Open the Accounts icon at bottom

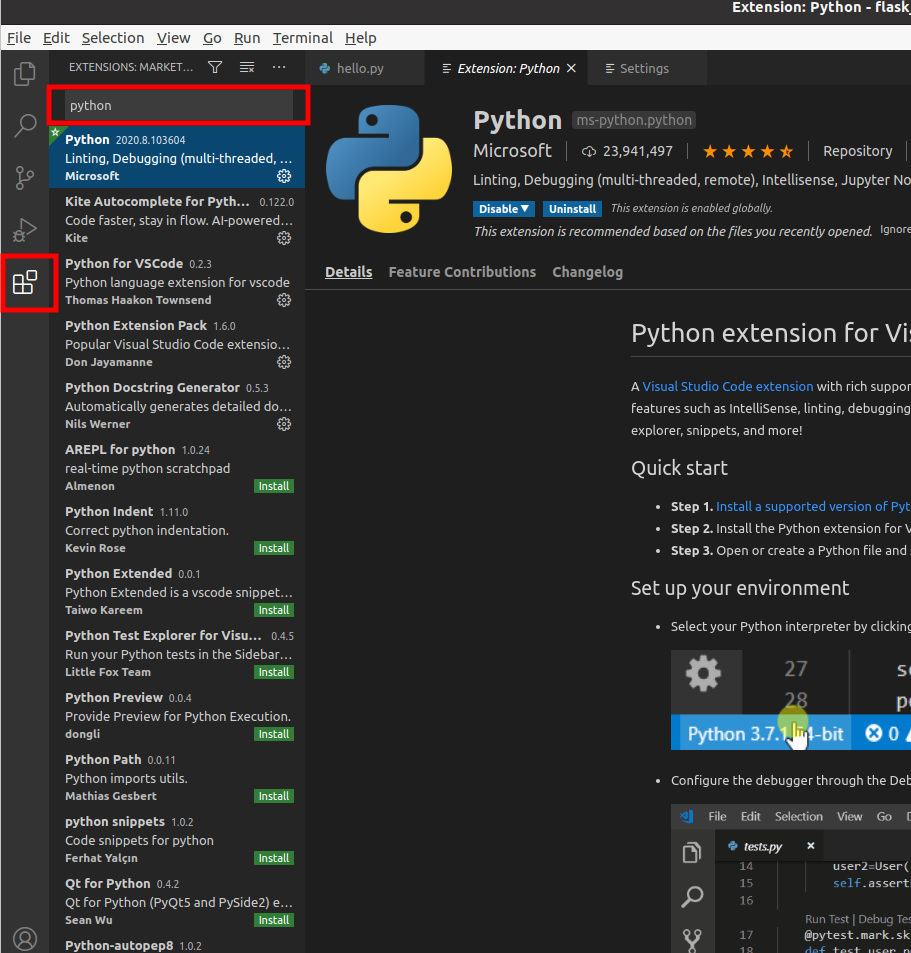tap(25, 939)
